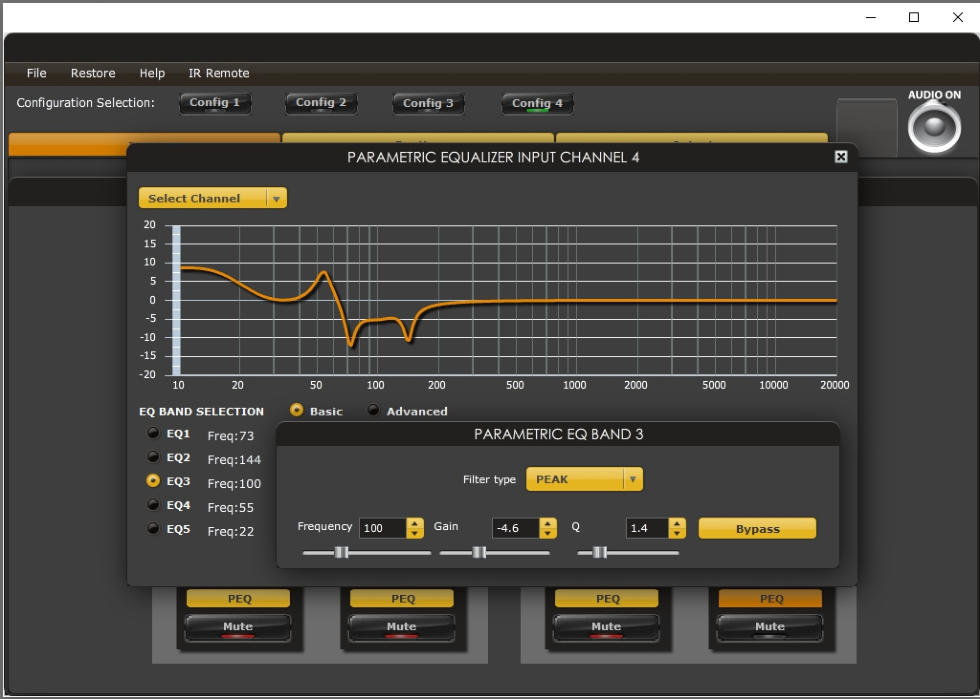Close the Parametric Equalizer dialog
The height and width of the screenshot is (699, 980).
point(841,156)
